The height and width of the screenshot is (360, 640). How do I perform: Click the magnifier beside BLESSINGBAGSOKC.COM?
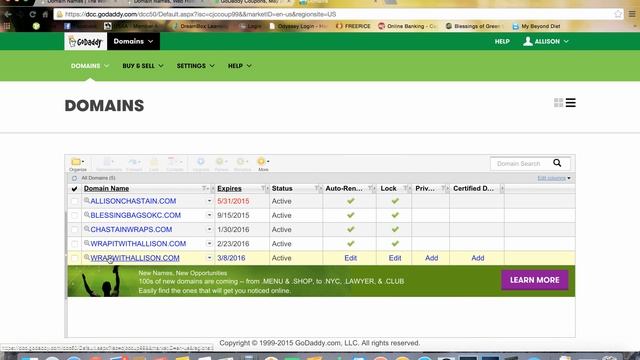coord(87,215)
